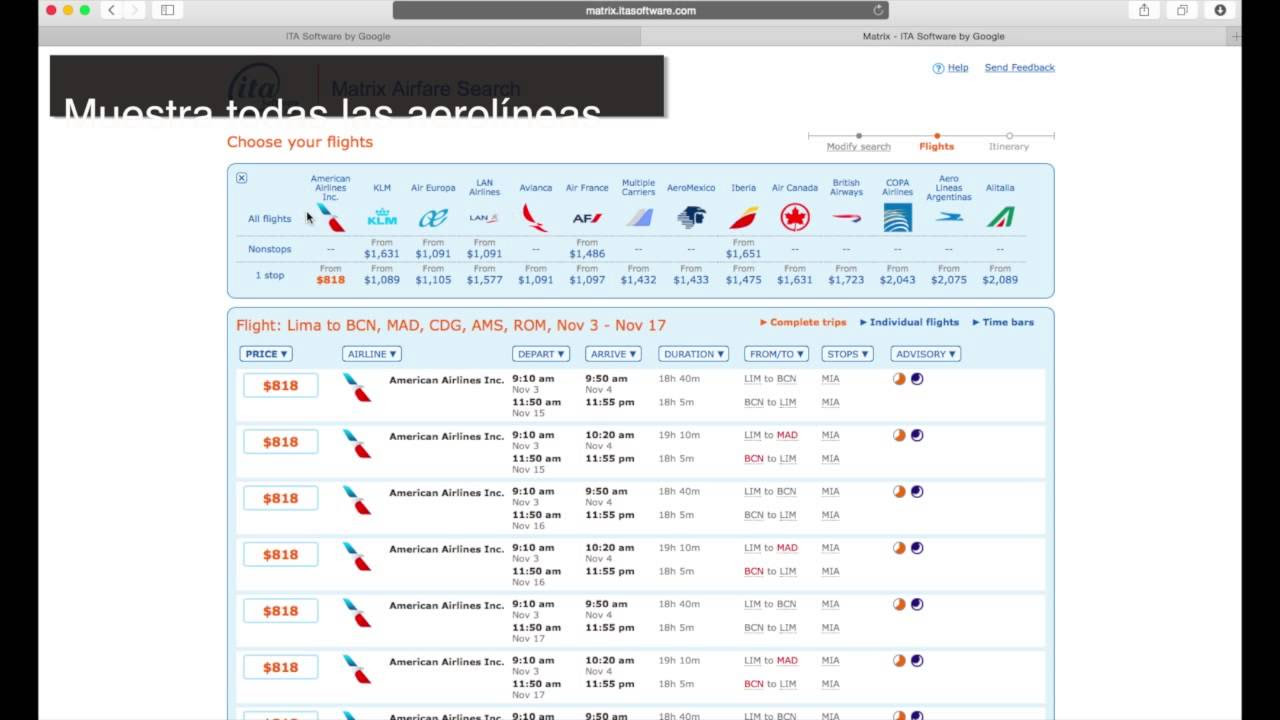Filter by COPA Airlines logo
The height and width of the screenshot is (720, 1280).
click(898, 217)
